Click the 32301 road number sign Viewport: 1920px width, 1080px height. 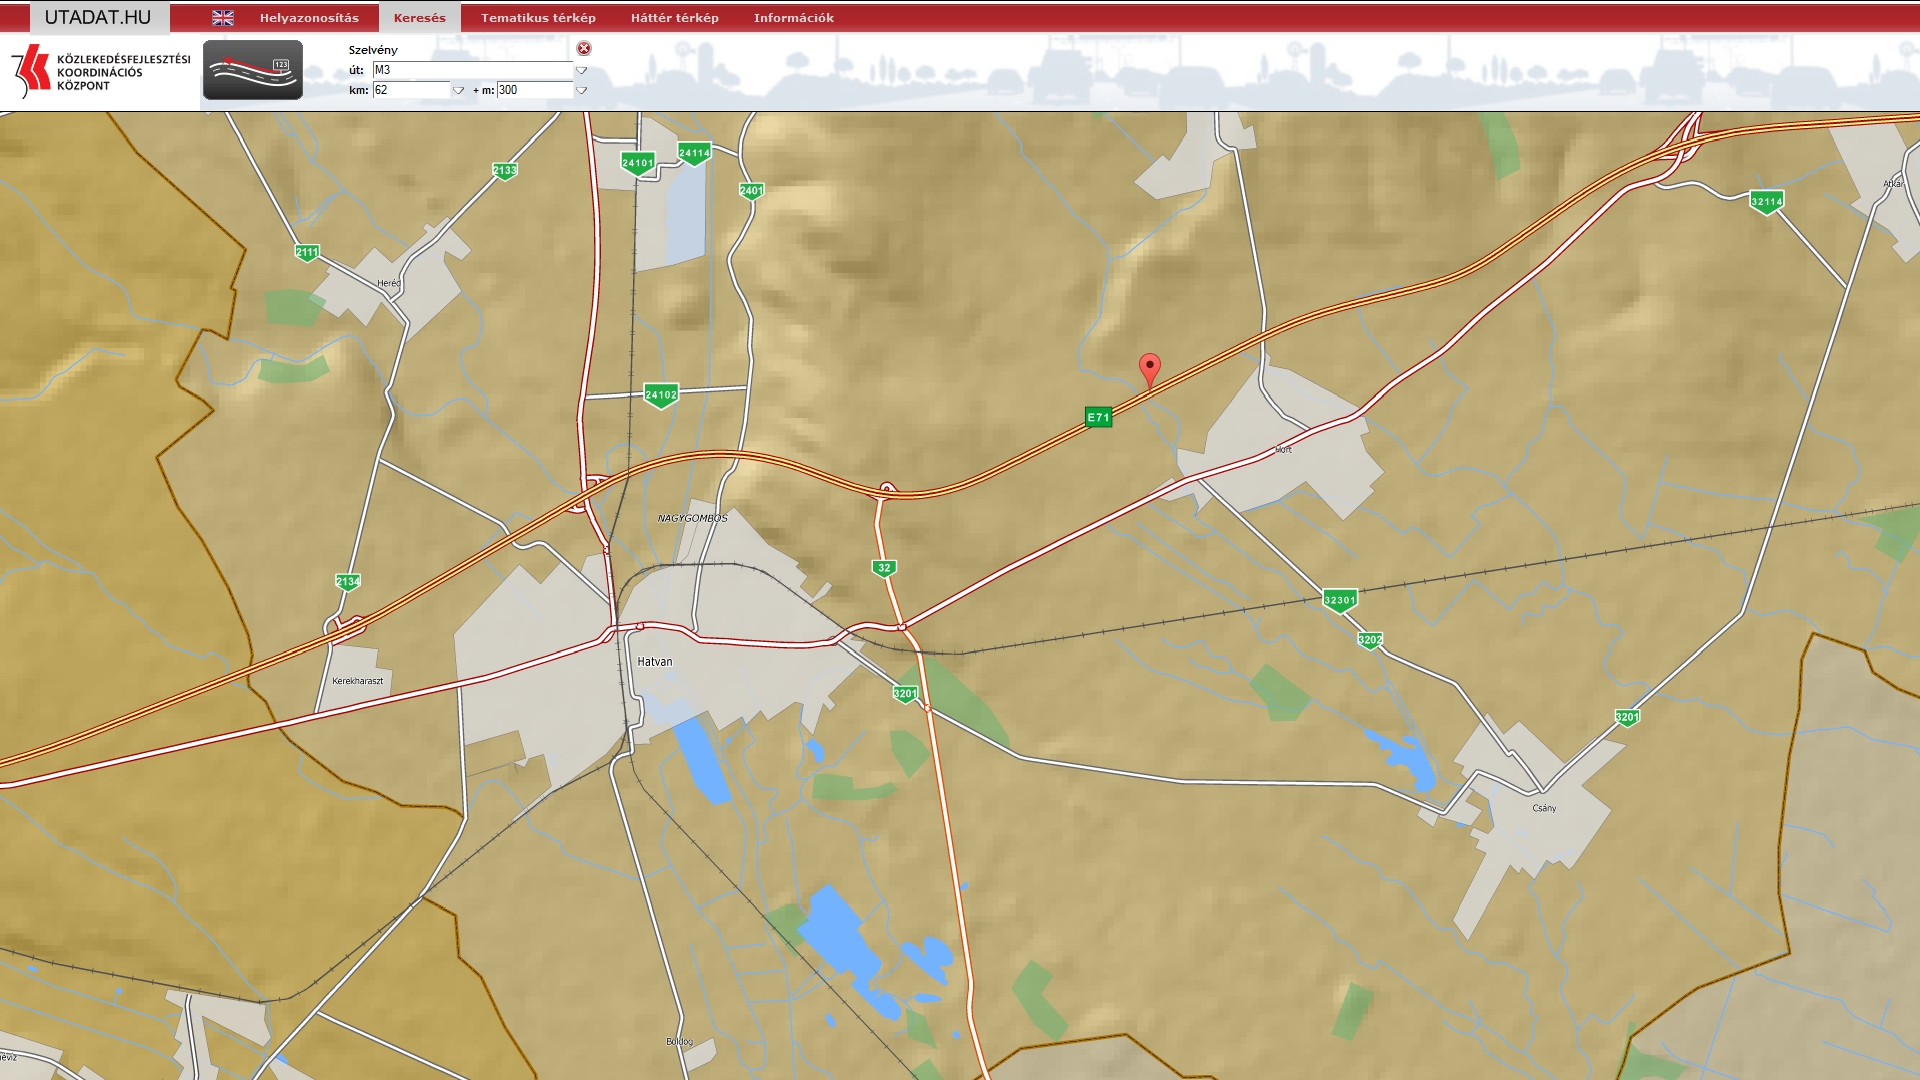pos(1339,600)
